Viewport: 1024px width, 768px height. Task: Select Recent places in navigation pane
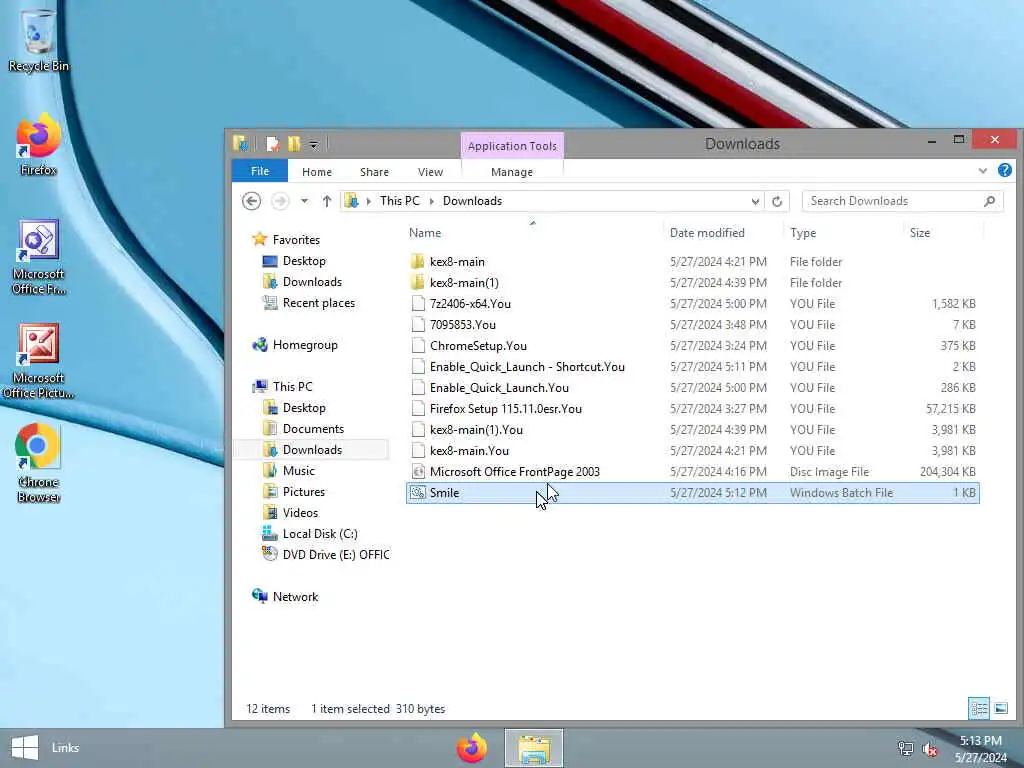click(318, 302)
